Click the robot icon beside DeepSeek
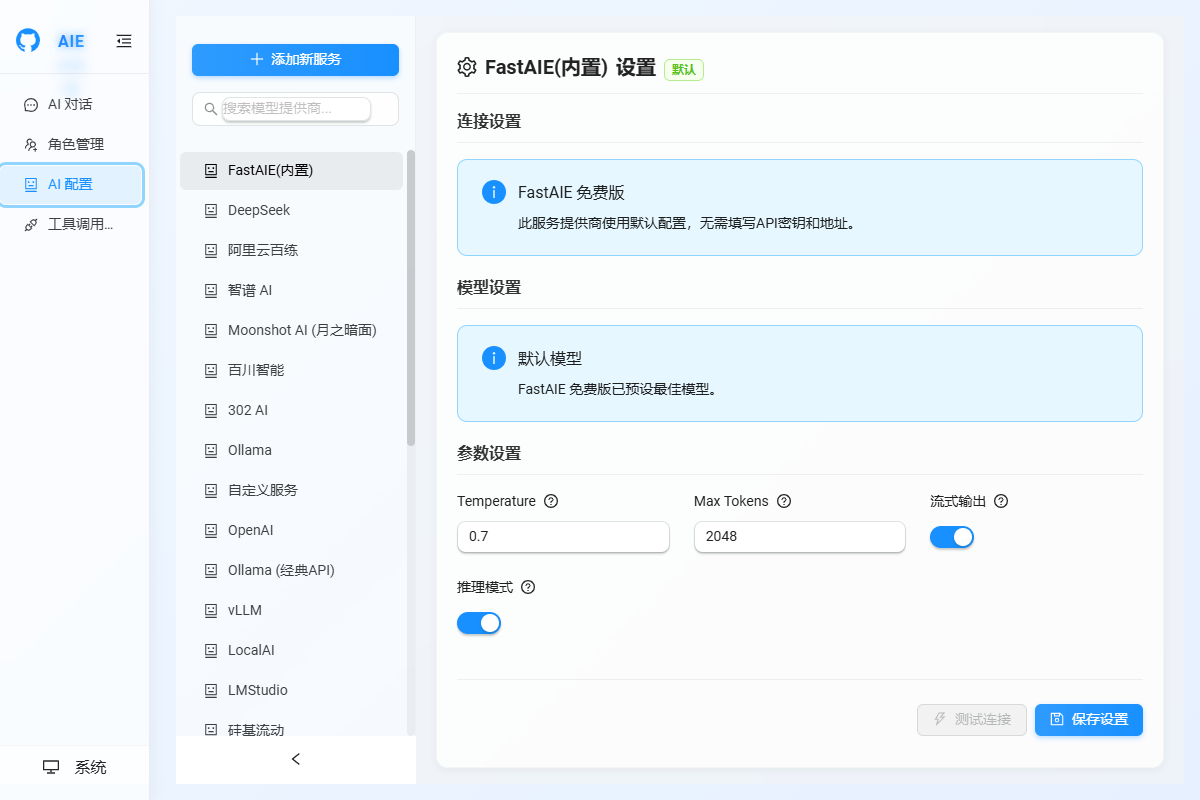This screenshot has height=800, width=1200. [x=211, y=210]
